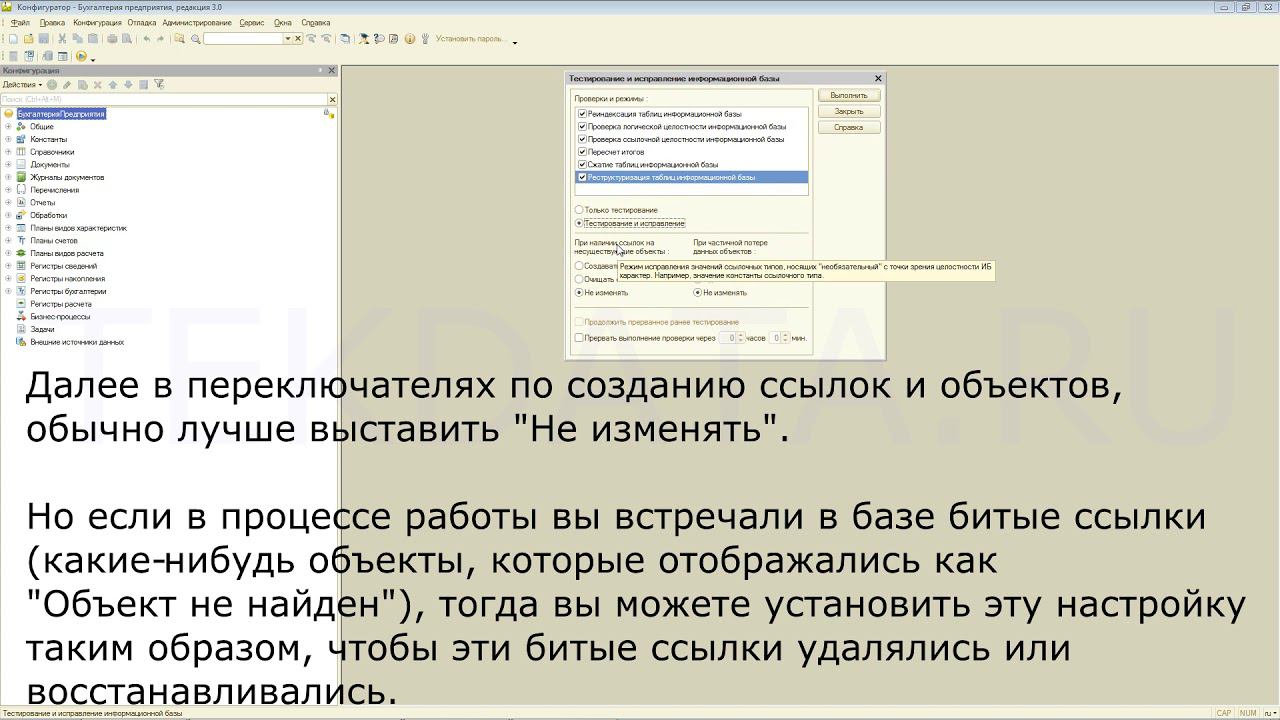This screenshot has height=720, width=1280.
Task: Click the Redo arrow in toolbar
Action: 161,38
